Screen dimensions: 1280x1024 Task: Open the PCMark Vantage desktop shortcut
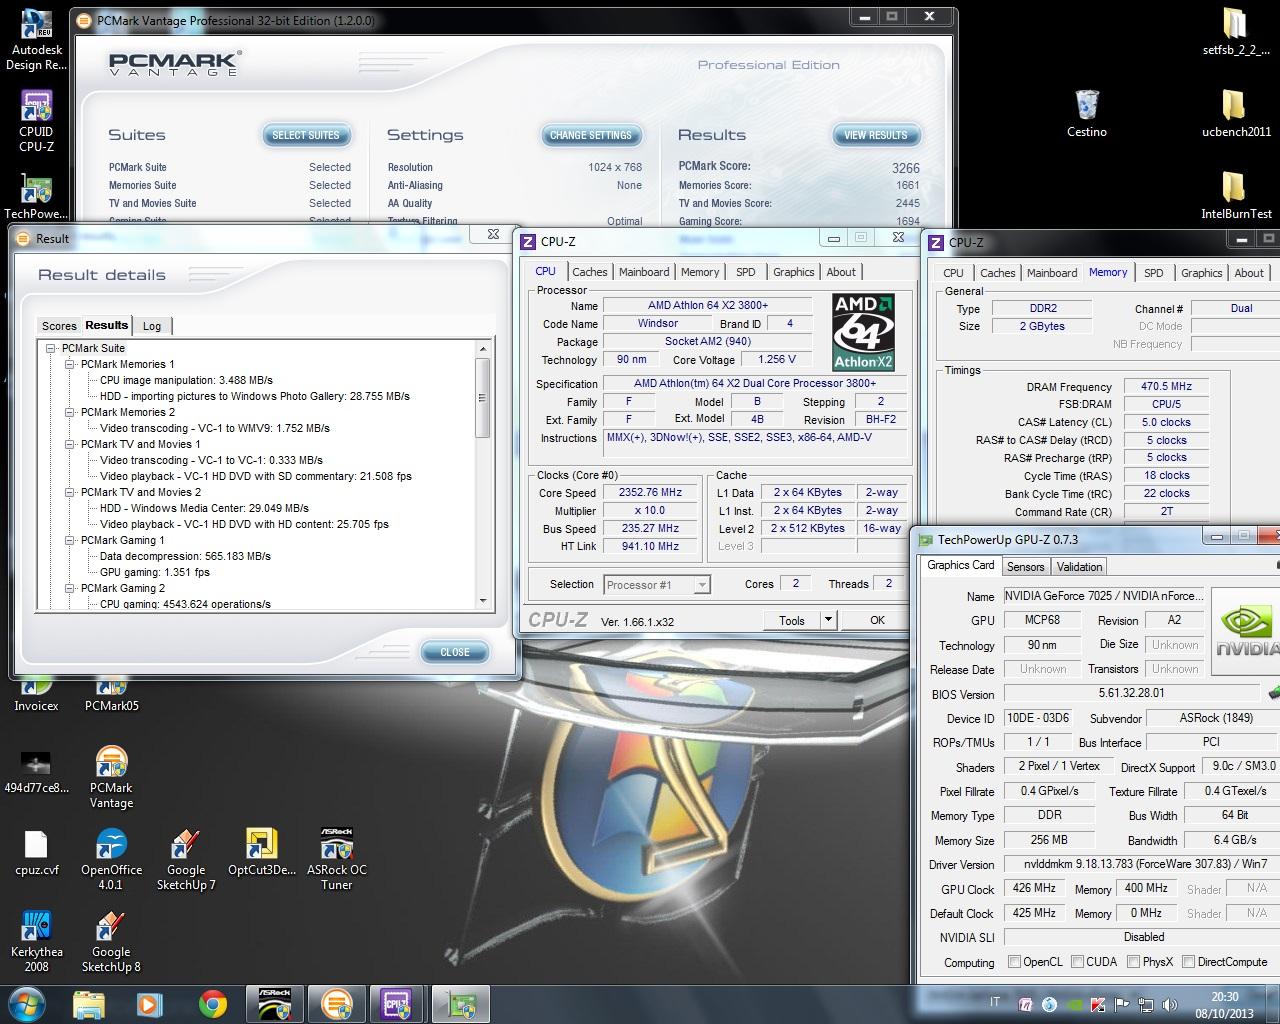(x=111, y=777)
